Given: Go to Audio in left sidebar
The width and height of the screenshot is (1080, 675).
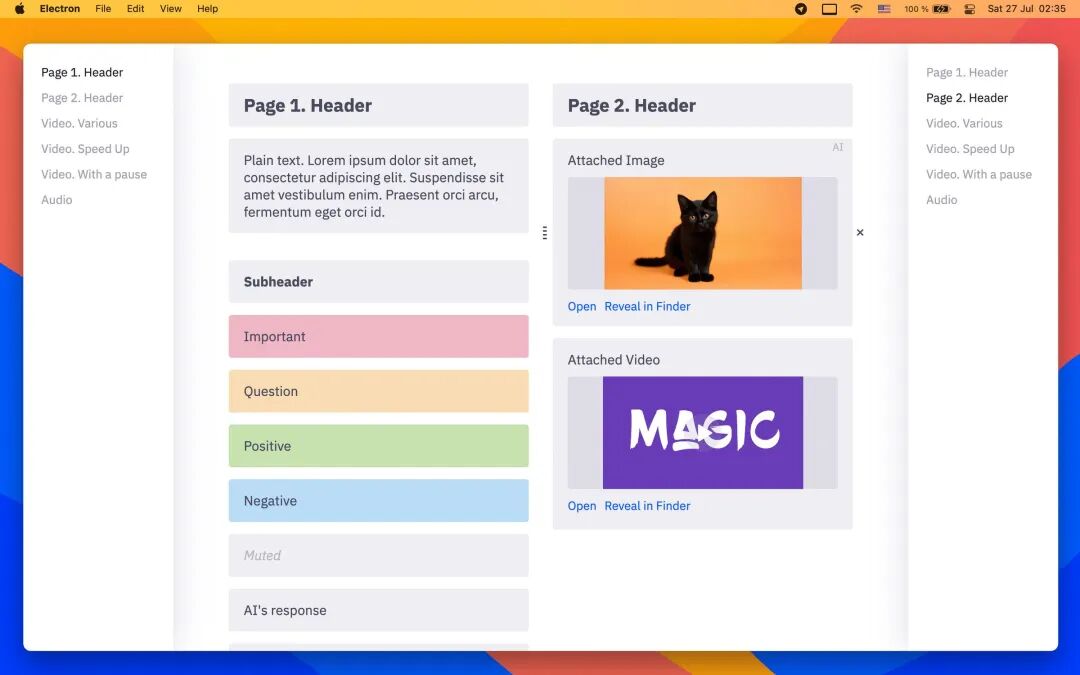Looking at the screenshot, I should (x=56, y=200).
